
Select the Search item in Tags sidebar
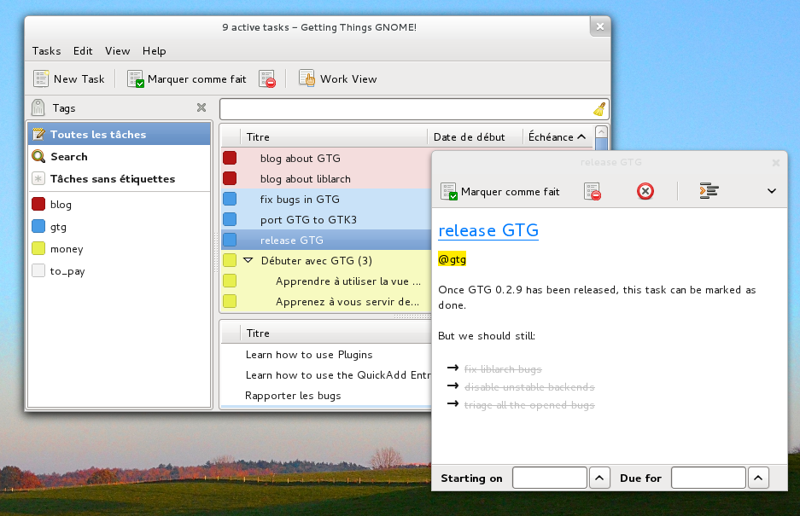pos(69,157)
